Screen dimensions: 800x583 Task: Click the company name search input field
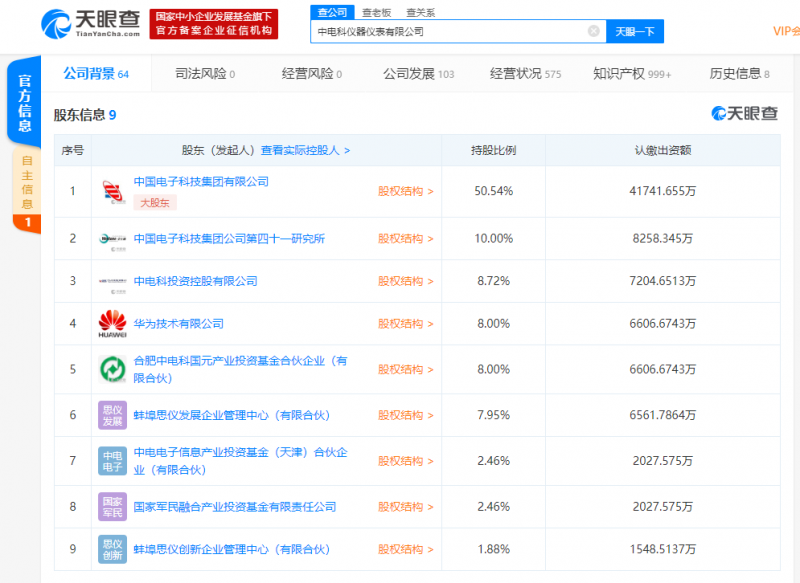point(450,32)
